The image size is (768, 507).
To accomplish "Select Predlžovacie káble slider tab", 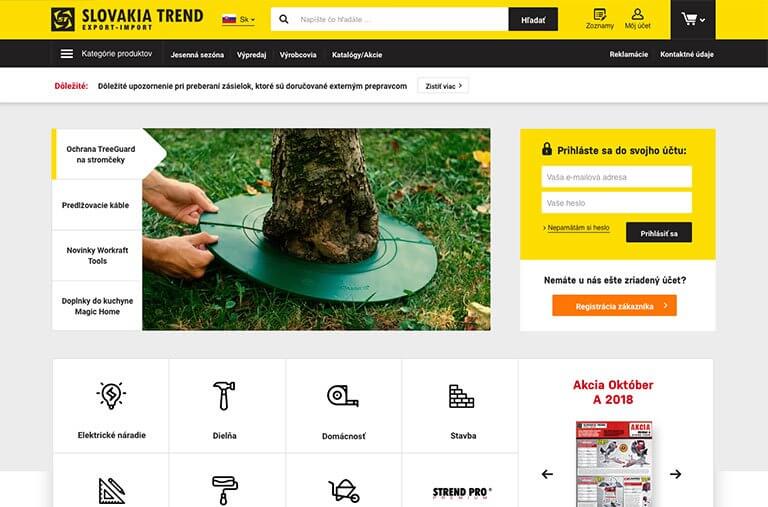I will click(x=97, y=205).
